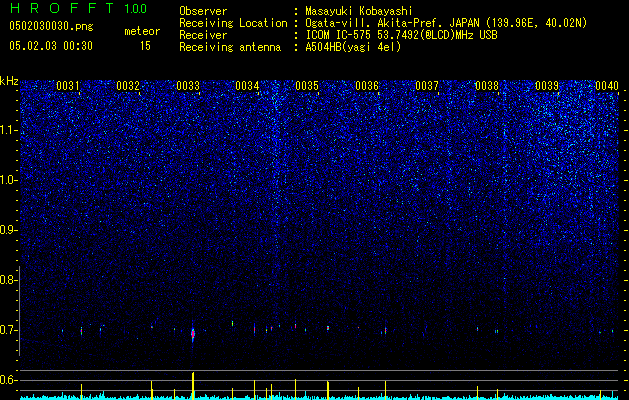This screenshot has height=400, width=629.
Task: Click the 1.1 kHz axis label
Action: tap(8, 130)
